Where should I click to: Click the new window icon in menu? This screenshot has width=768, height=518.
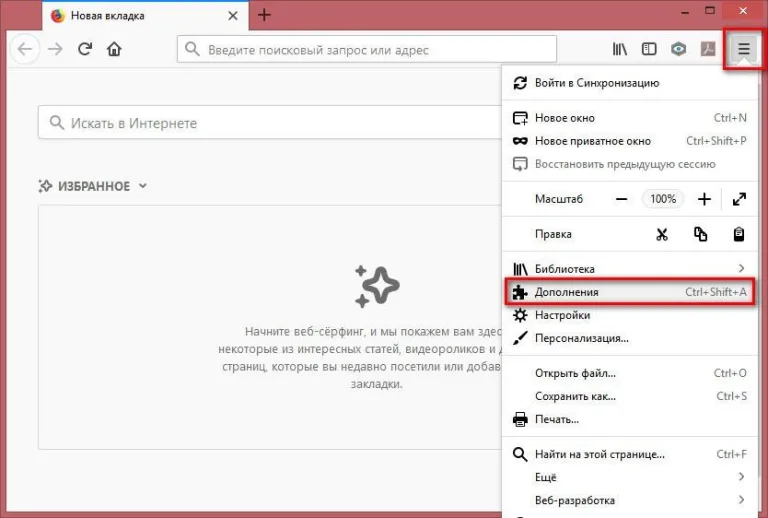point(520,118)
